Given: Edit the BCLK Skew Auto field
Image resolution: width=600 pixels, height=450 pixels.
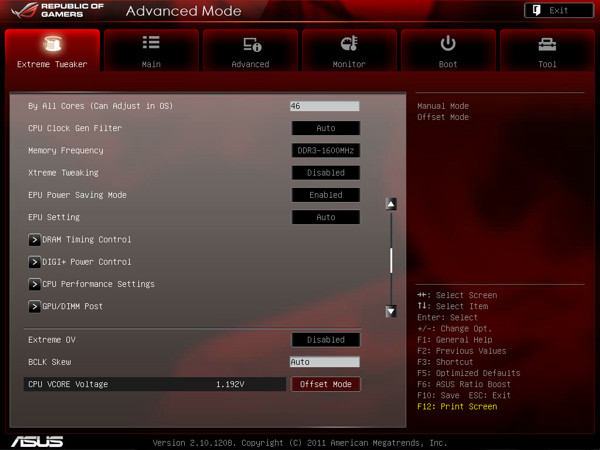Looking at the screenshot, I should click(x=324, y=362).
